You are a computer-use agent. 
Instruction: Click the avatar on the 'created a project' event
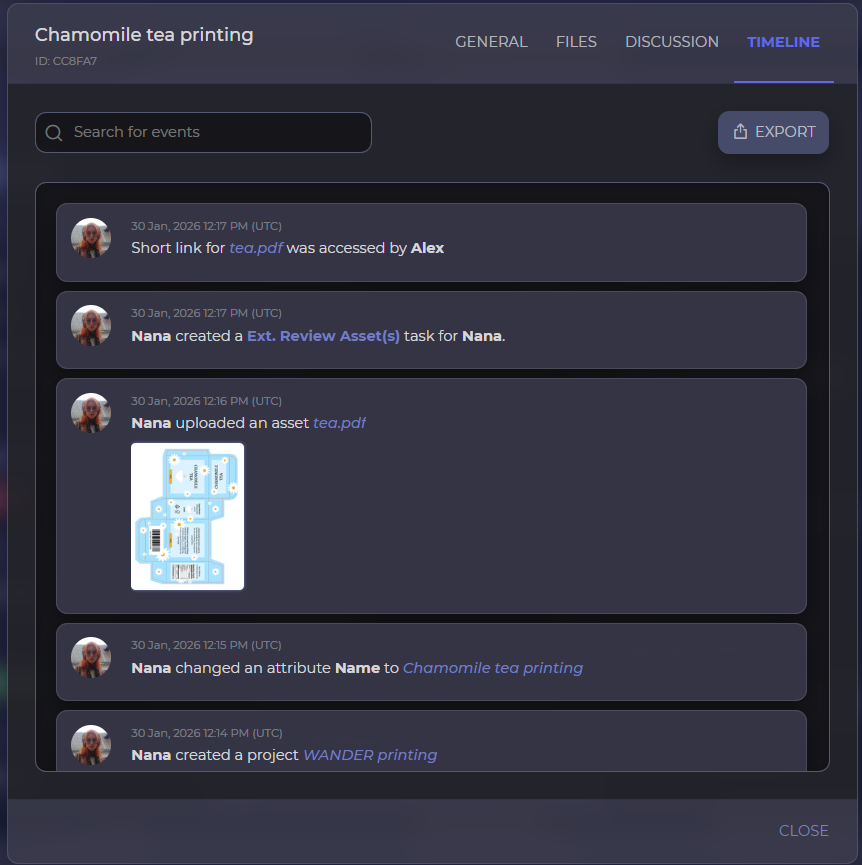[x=90, y=745]
